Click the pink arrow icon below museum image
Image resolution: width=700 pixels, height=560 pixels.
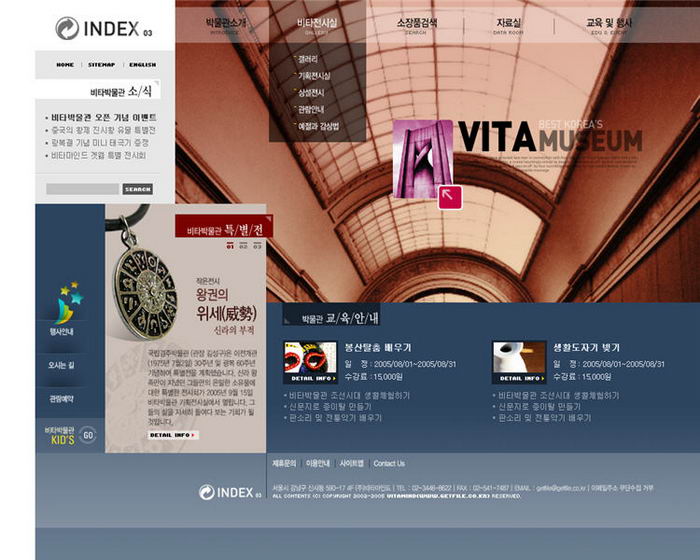pyautogui.click(x=449, y=197)
